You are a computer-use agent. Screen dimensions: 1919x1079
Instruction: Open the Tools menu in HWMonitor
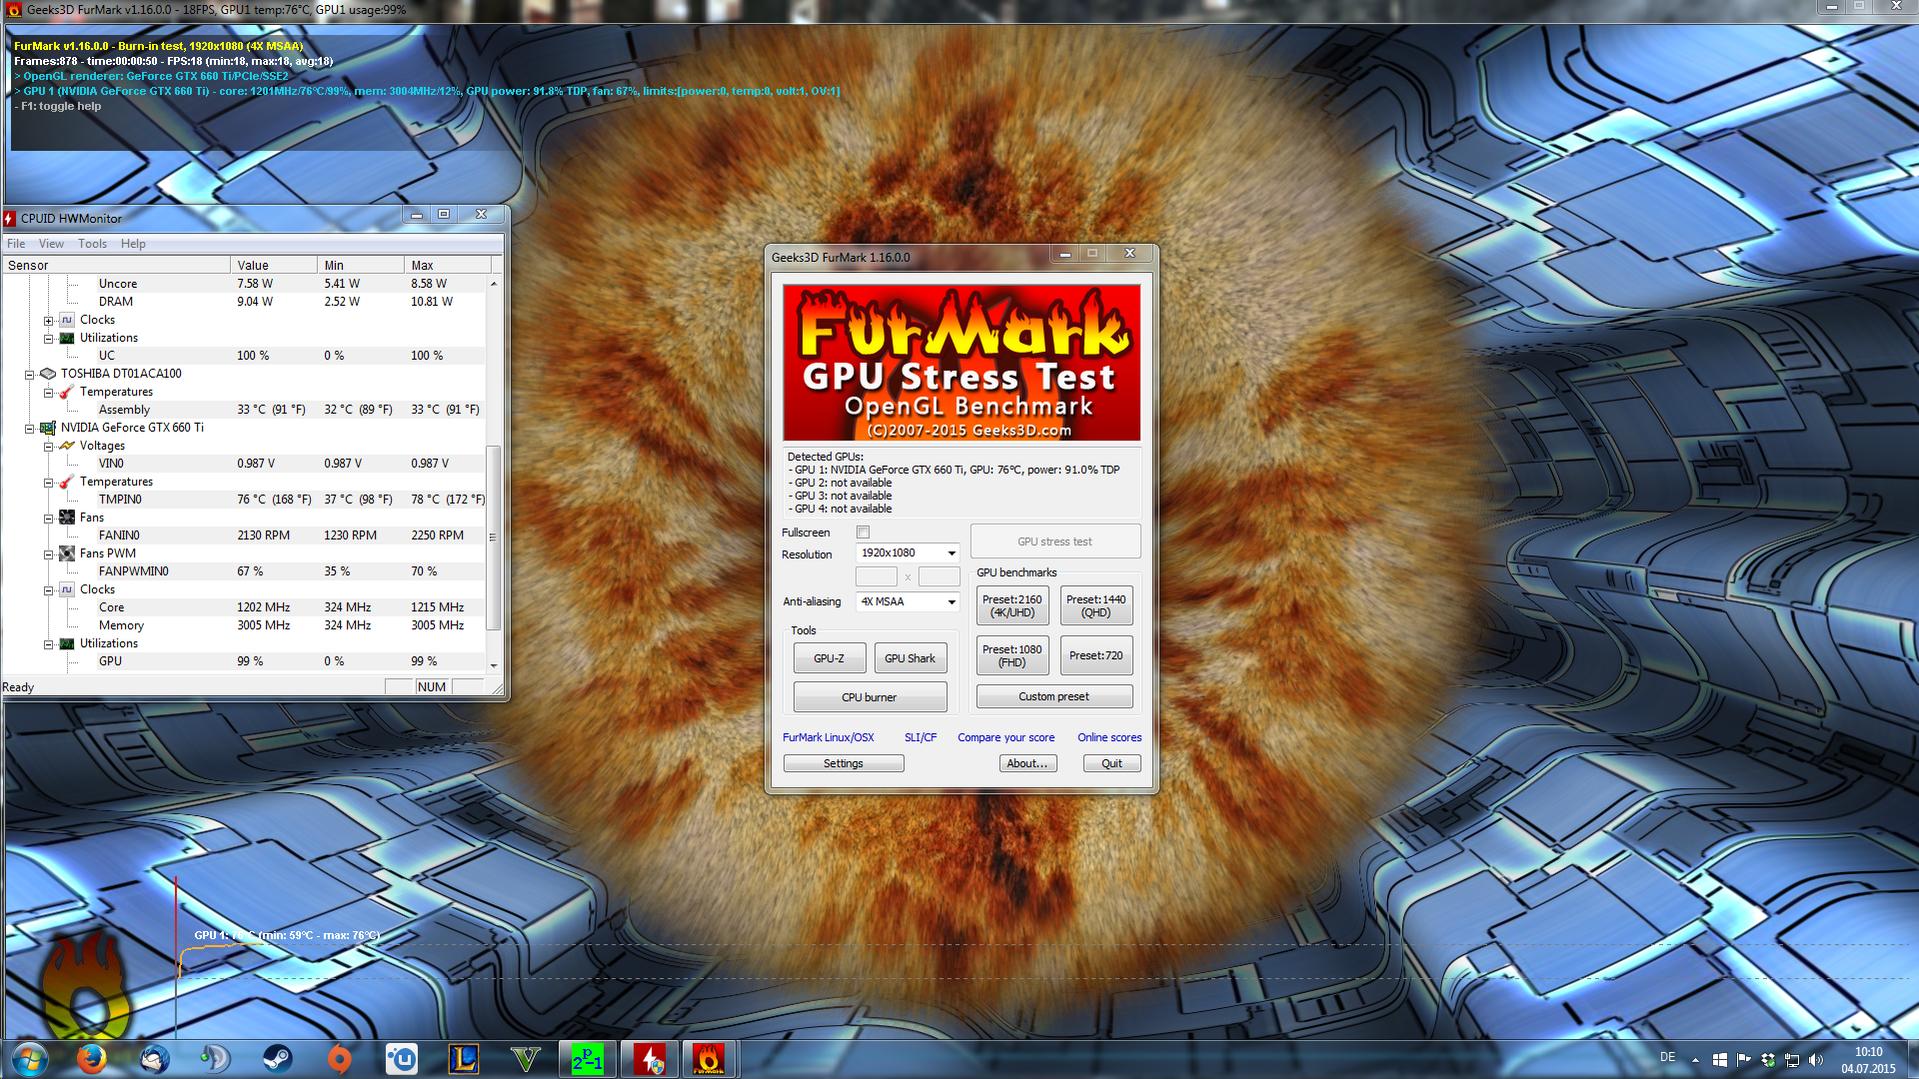click(x=92, y=243)
